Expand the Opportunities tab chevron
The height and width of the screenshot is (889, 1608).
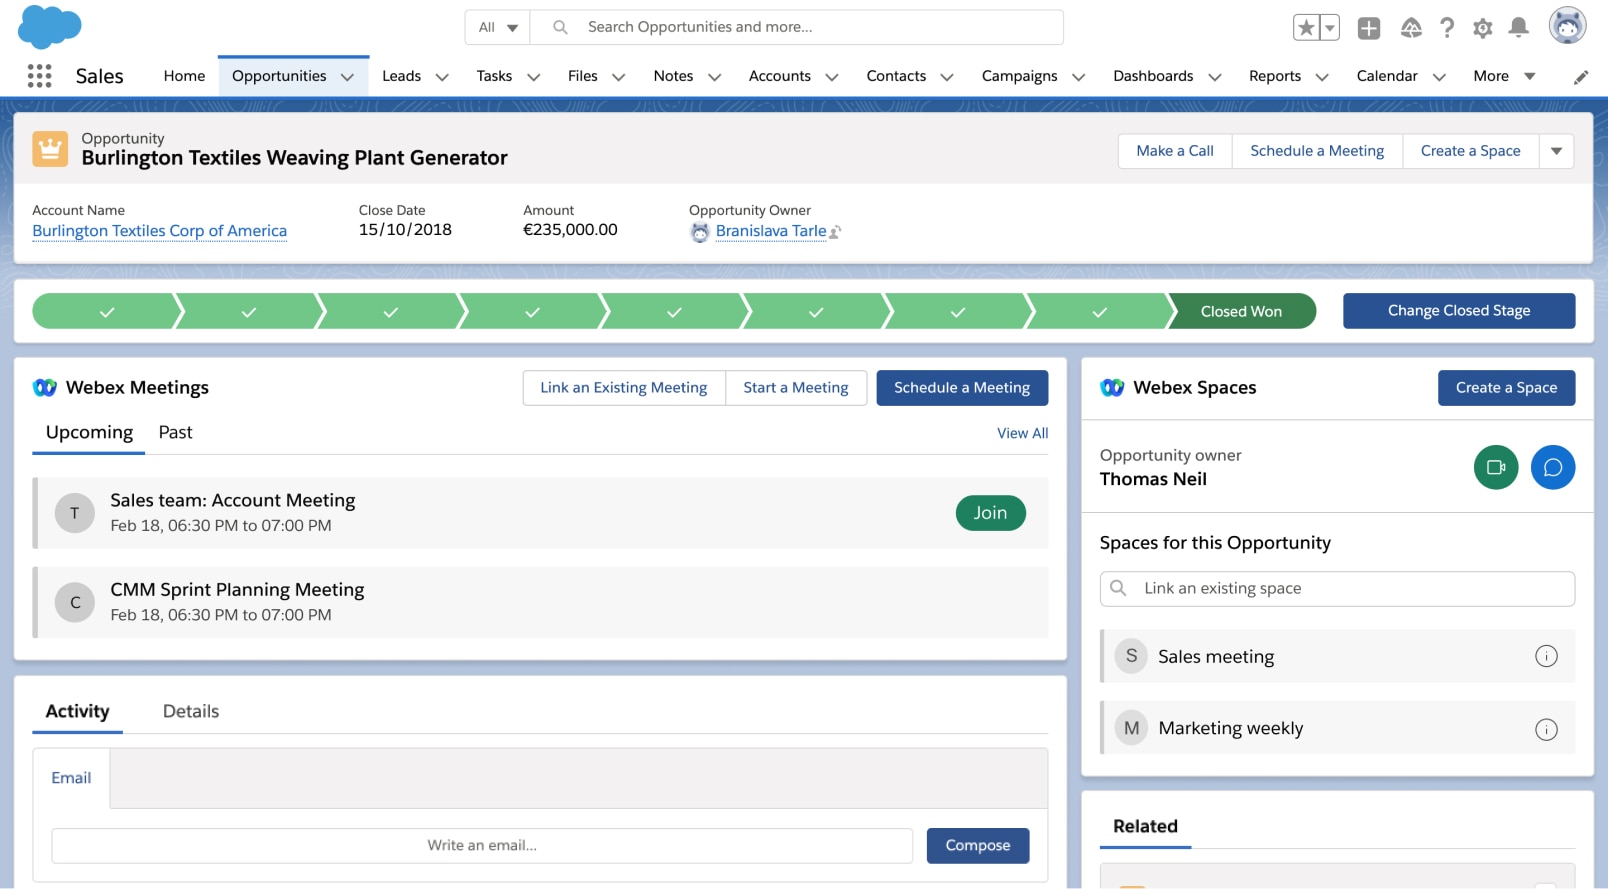click(x=347, y=77)
